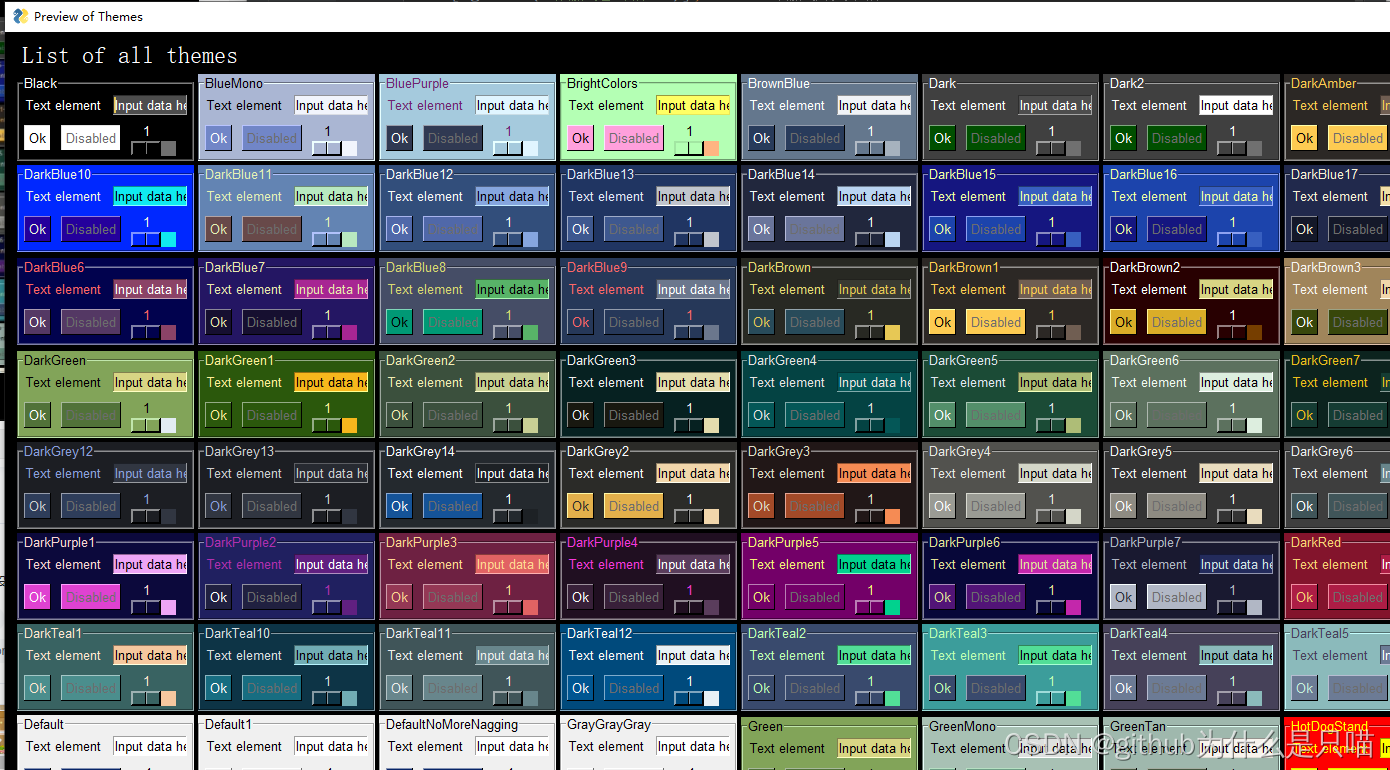This screenshot has height=770, width=1390.
Task: Click Ok in the DarkGreen5 theme
Action: point(943,415)
